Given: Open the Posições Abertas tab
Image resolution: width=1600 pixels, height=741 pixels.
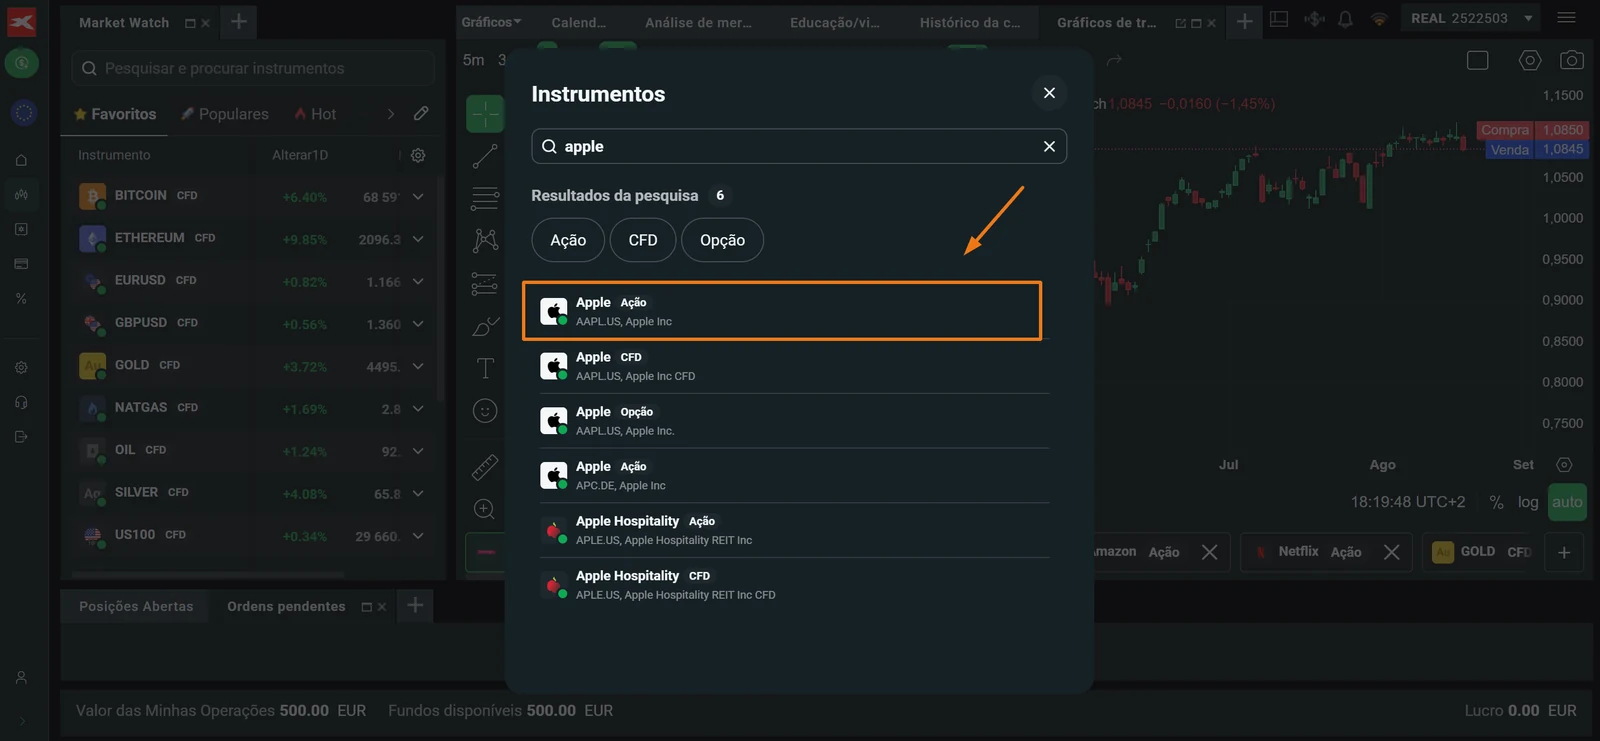Looking at the screenshot, I should click(x=136, y=606).
